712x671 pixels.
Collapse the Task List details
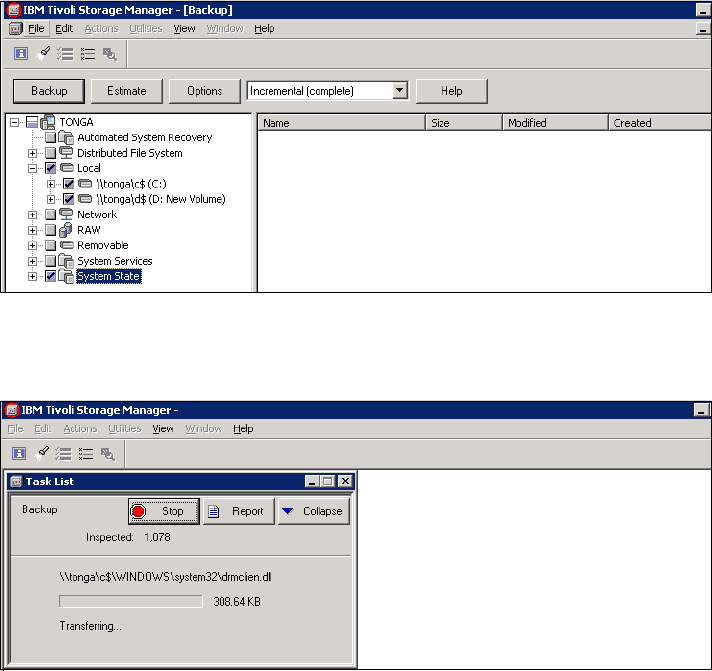tap(314, 511)
